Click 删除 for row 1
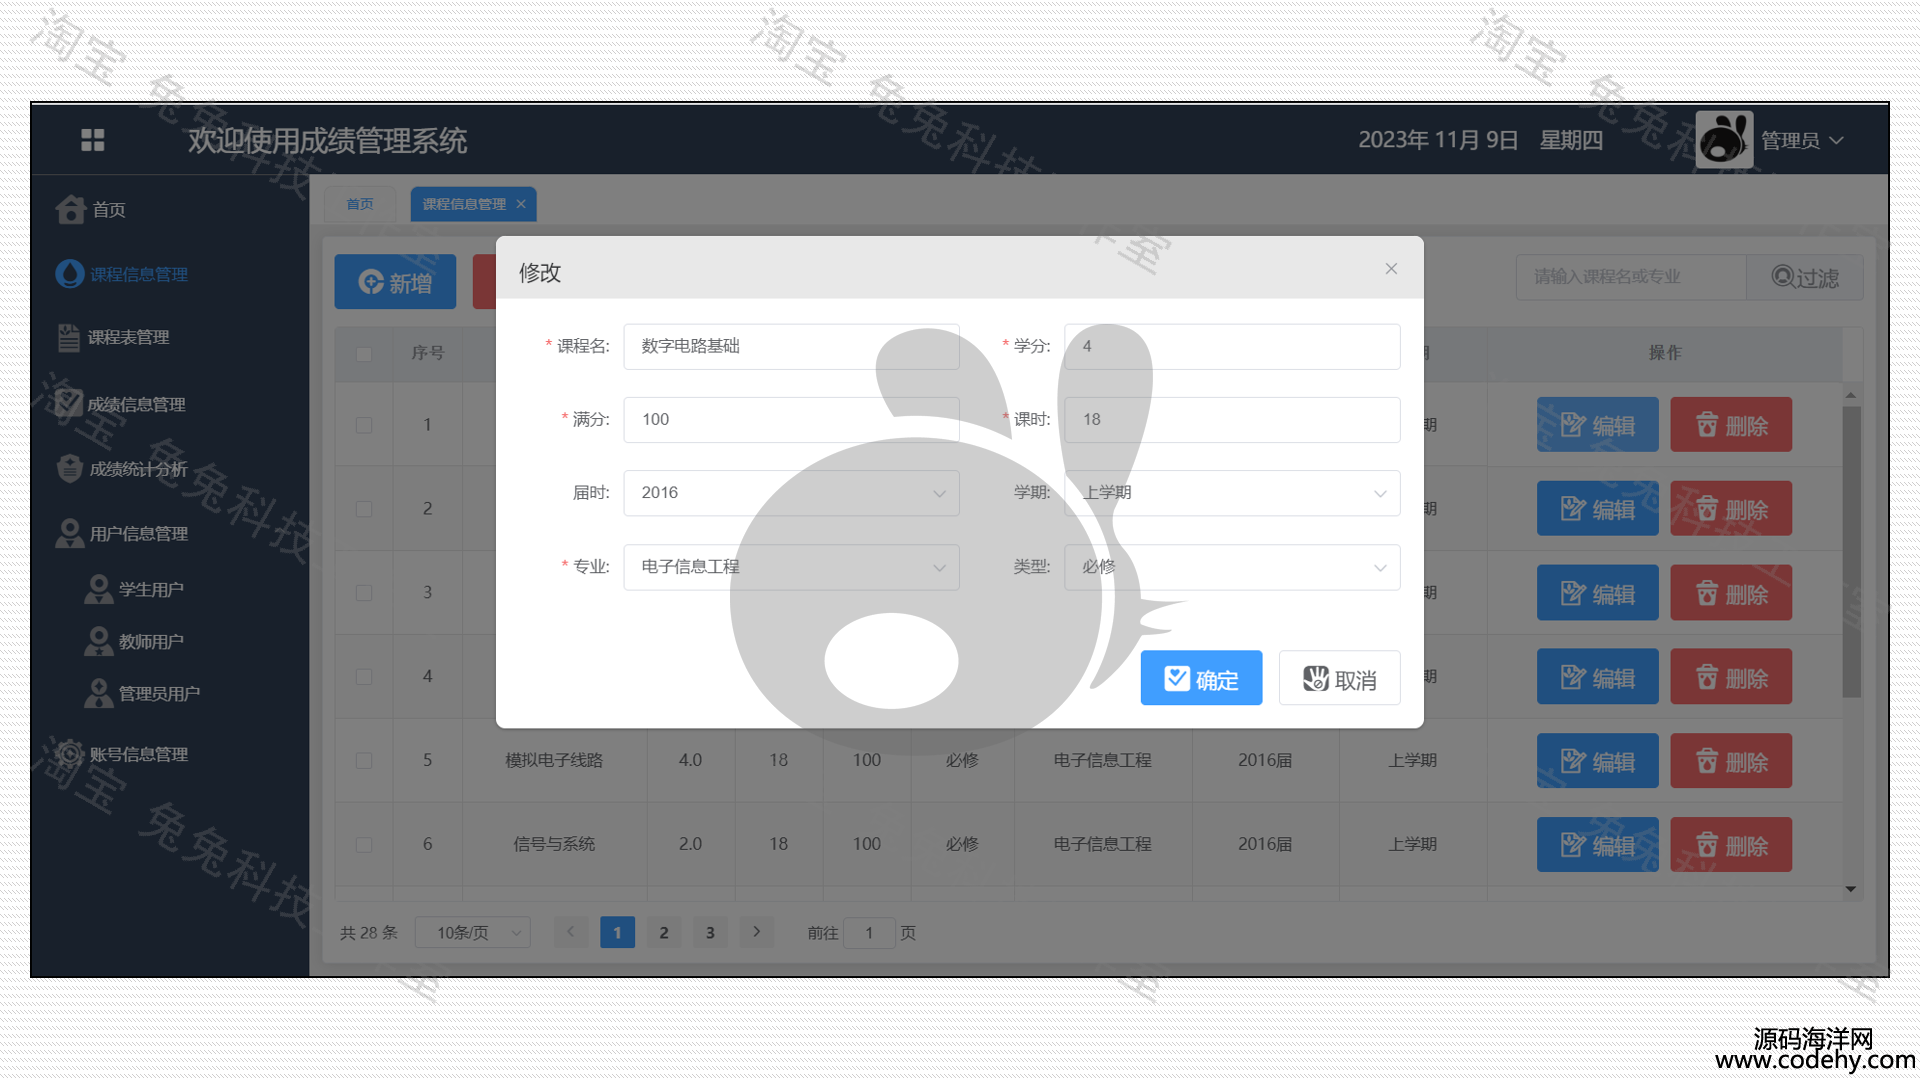 [x=1731, y=425]
